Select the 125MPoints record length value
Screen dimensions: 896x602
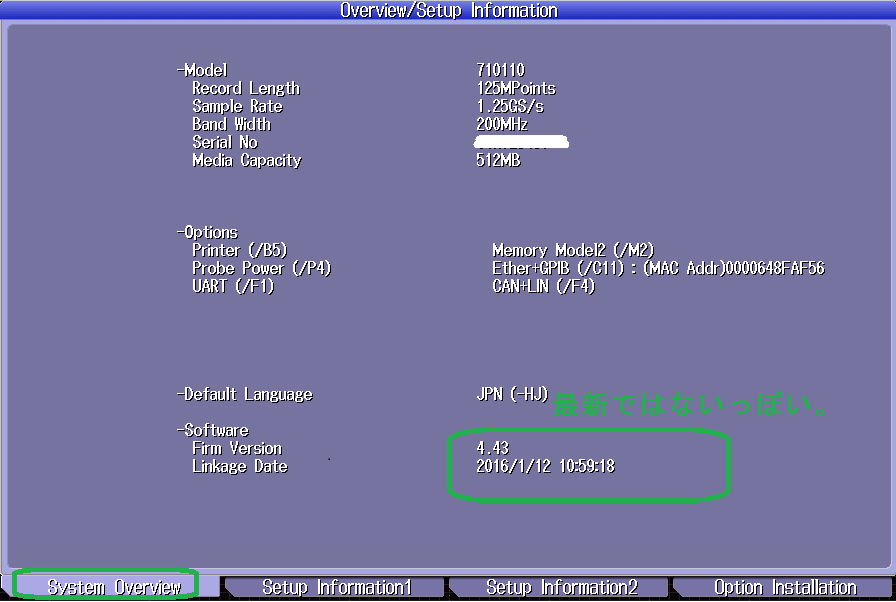(516, 88)
